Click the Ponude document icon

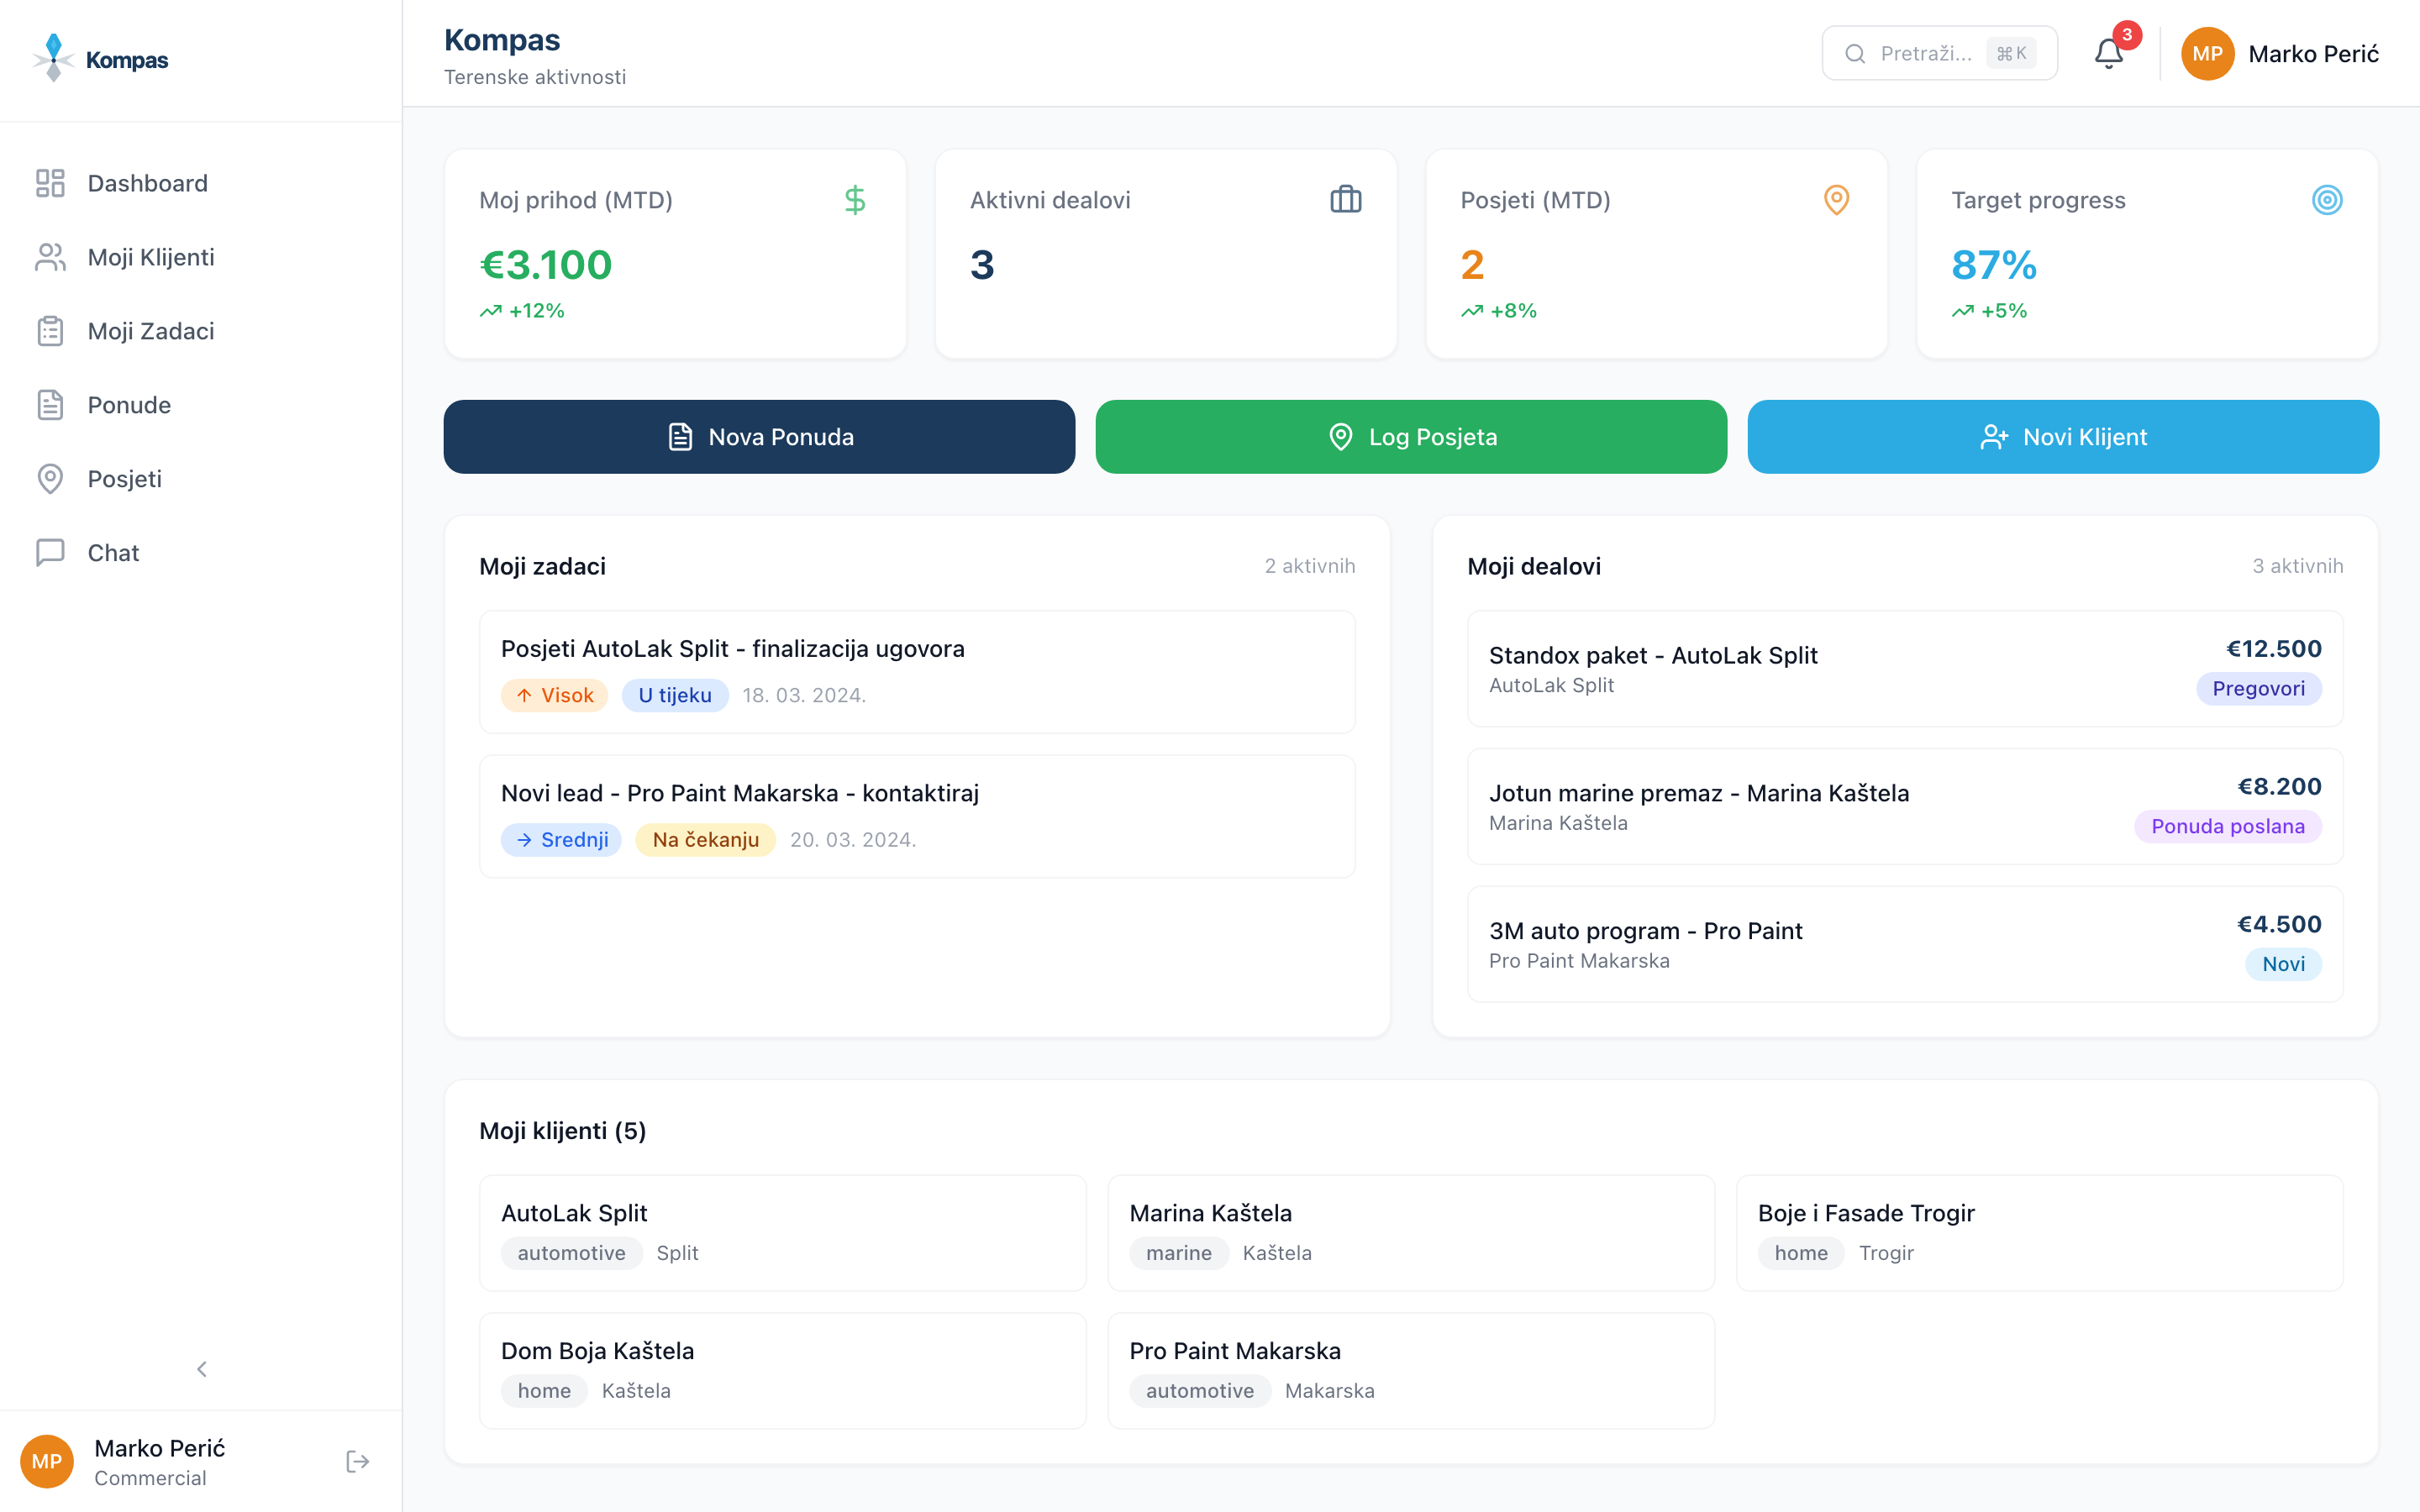[50, 404]
